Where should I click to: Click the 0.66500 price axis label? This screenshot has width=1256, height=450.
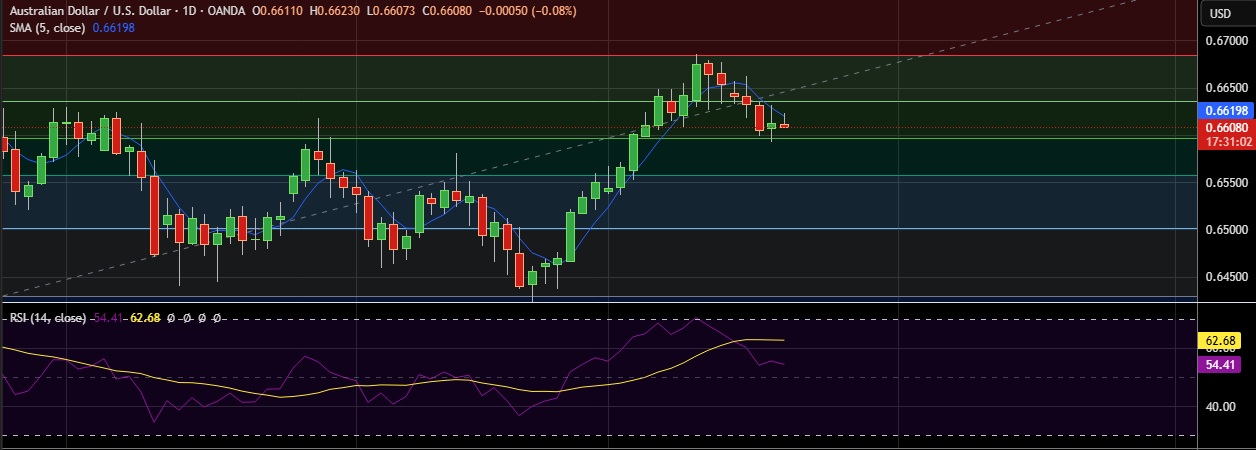pos(1225,88)
